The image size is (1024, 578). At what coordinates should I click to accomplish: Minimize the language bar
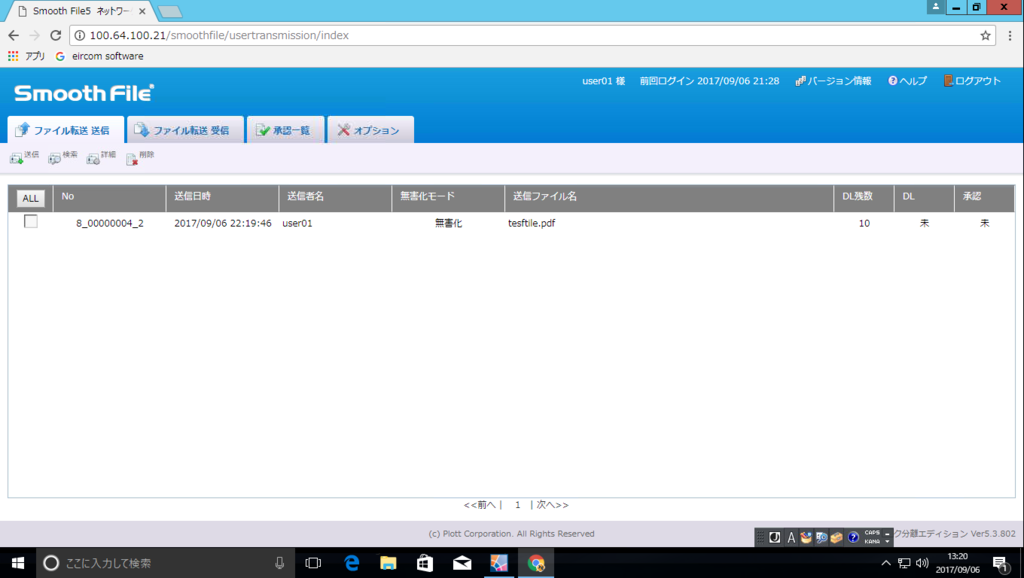coord(887,533)
